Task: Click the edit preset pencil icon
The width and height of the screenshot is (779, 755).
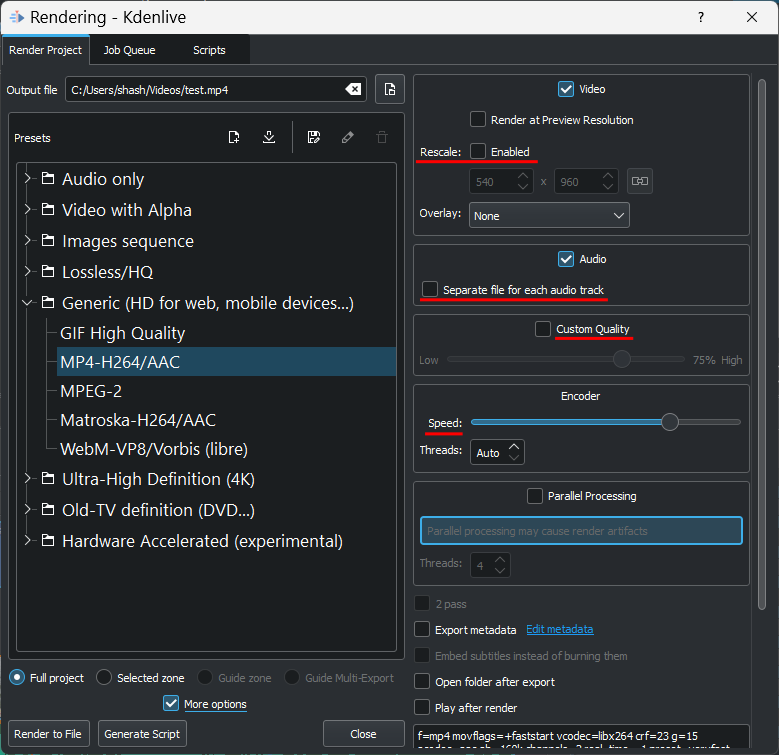Action: [348, 138]
